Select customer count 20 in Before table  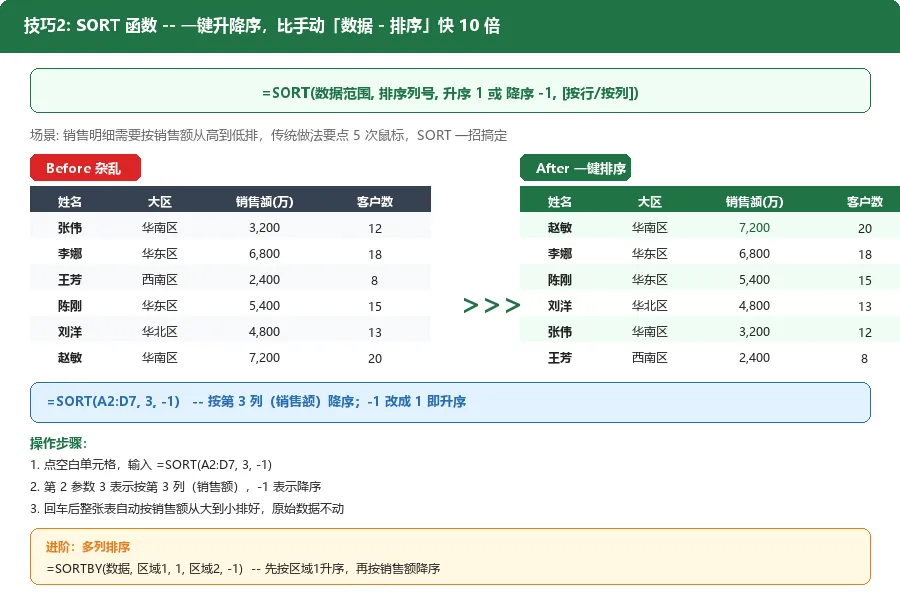(375, 358)
